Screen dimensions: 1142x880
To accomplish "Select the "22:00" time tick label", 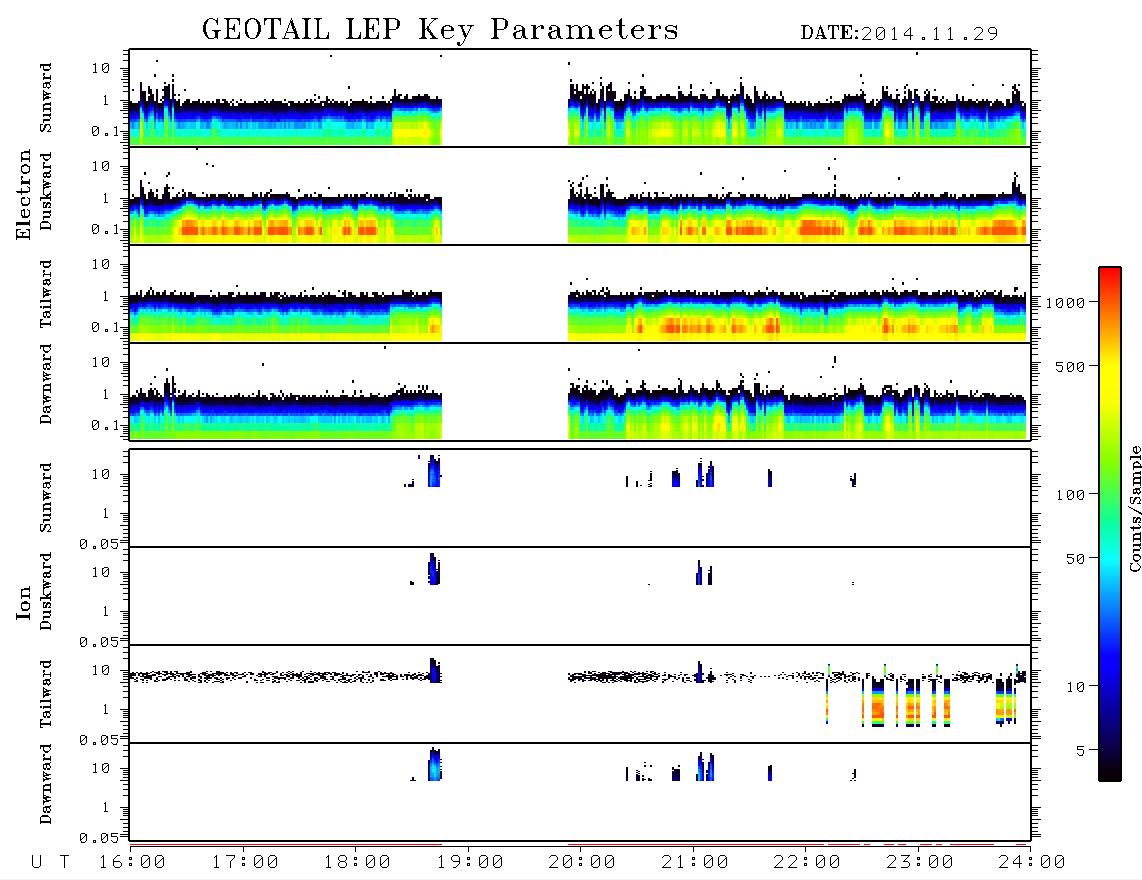I will [808, 863].
